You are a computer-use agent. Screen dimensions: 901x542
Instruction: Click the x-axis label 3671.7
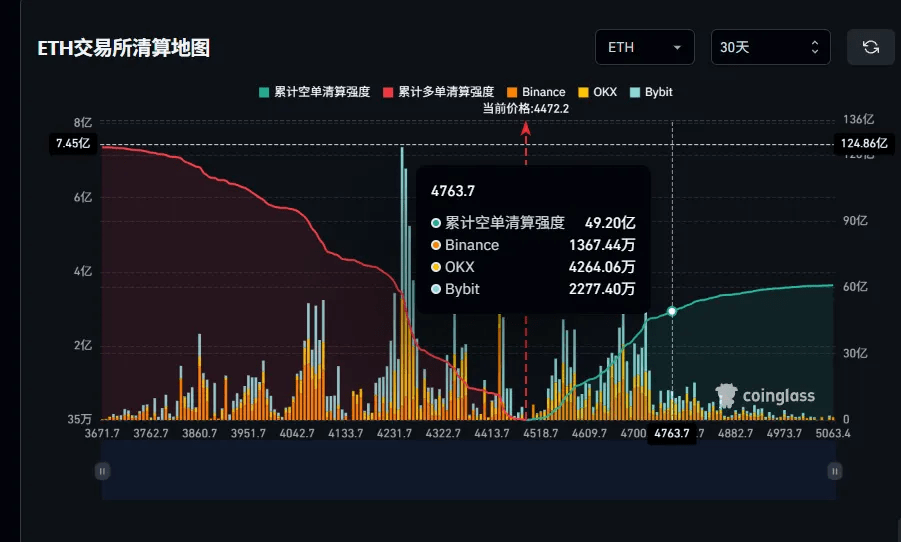click(102, 433)
